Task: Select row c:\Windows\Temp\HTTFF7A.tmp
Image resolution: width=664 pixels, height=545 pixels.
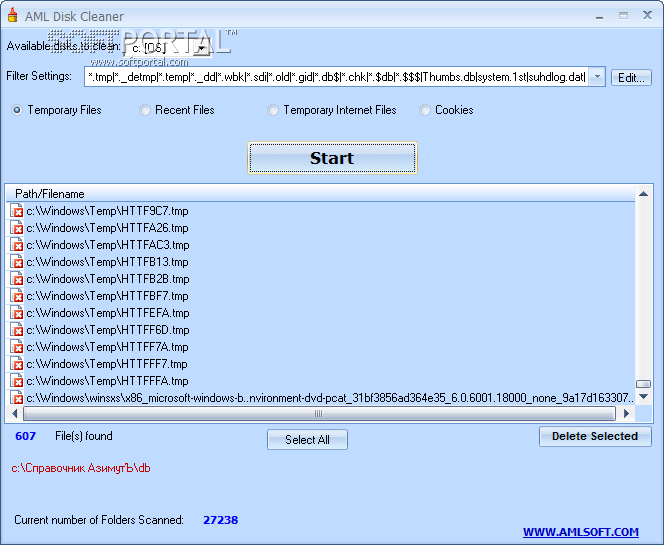Action: (x=321, y=346)
